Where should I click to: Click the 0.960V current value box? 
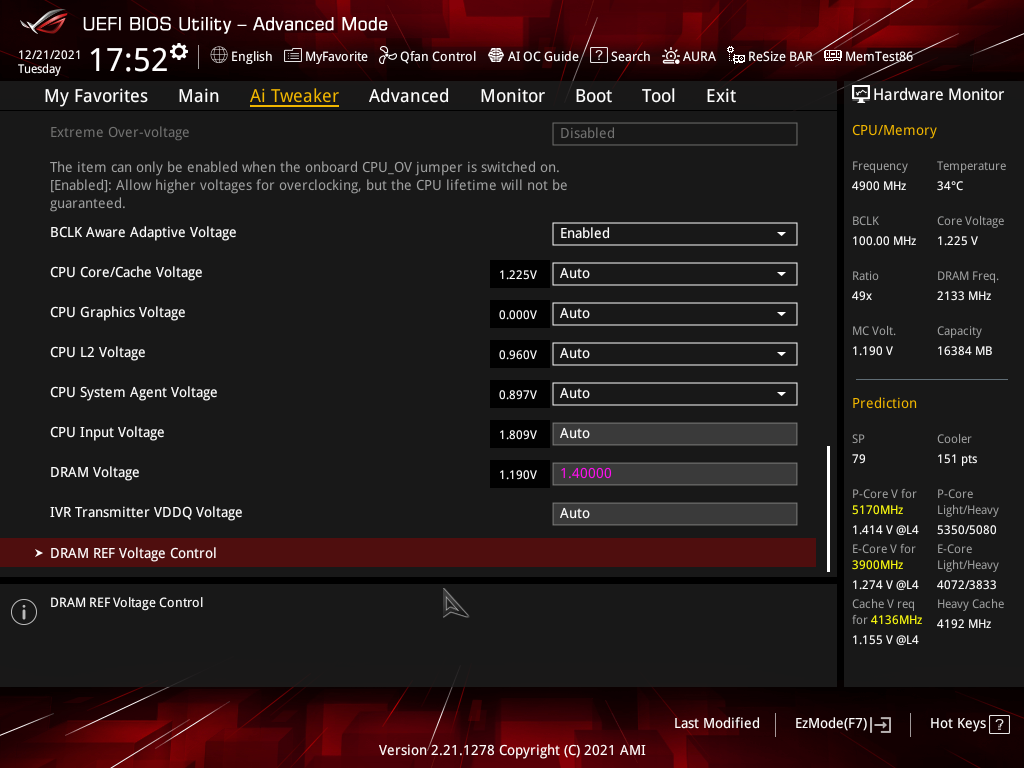pyautogui.click(x=518, y=354)
